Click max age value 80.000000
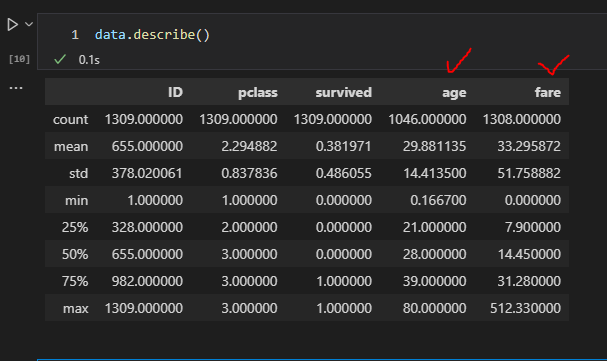This screenshot has width=607, height=361. click(x=434, y=308)
